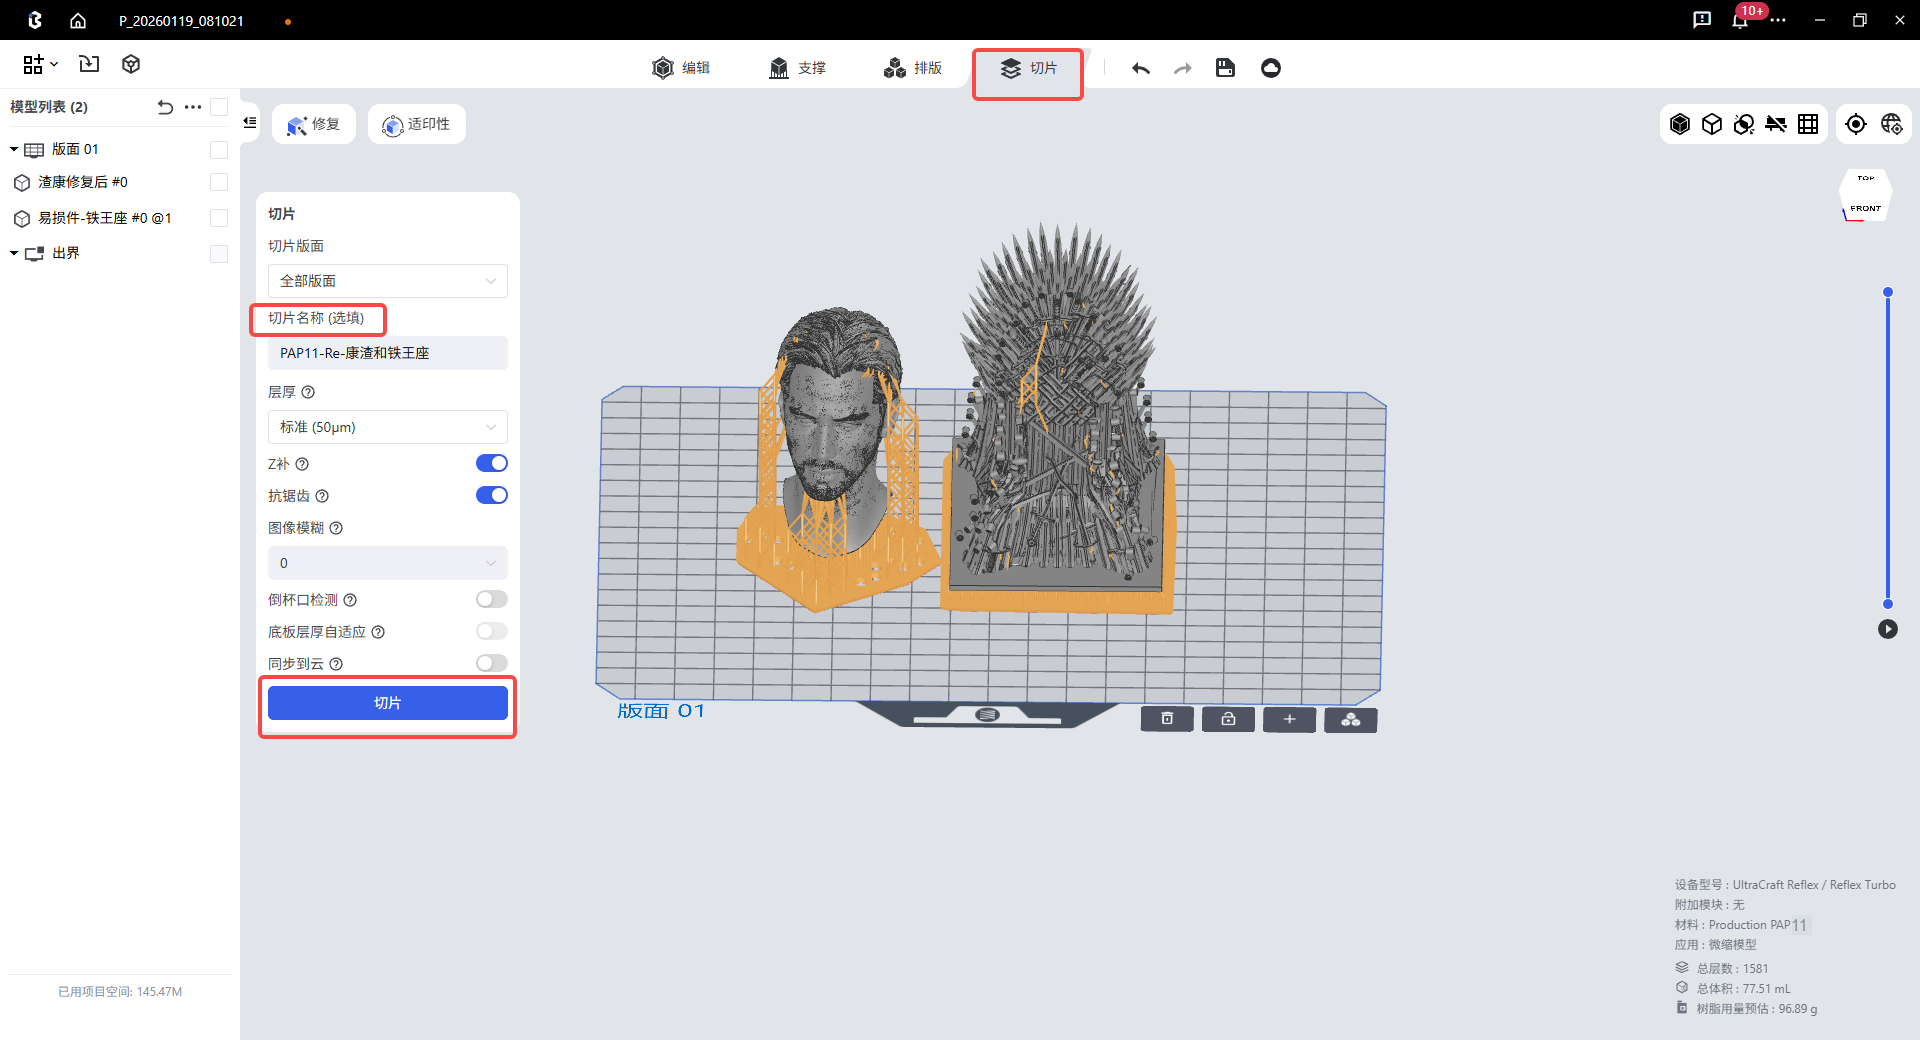Click the blue 切片 button
1920x1040 pixels.
387,703
